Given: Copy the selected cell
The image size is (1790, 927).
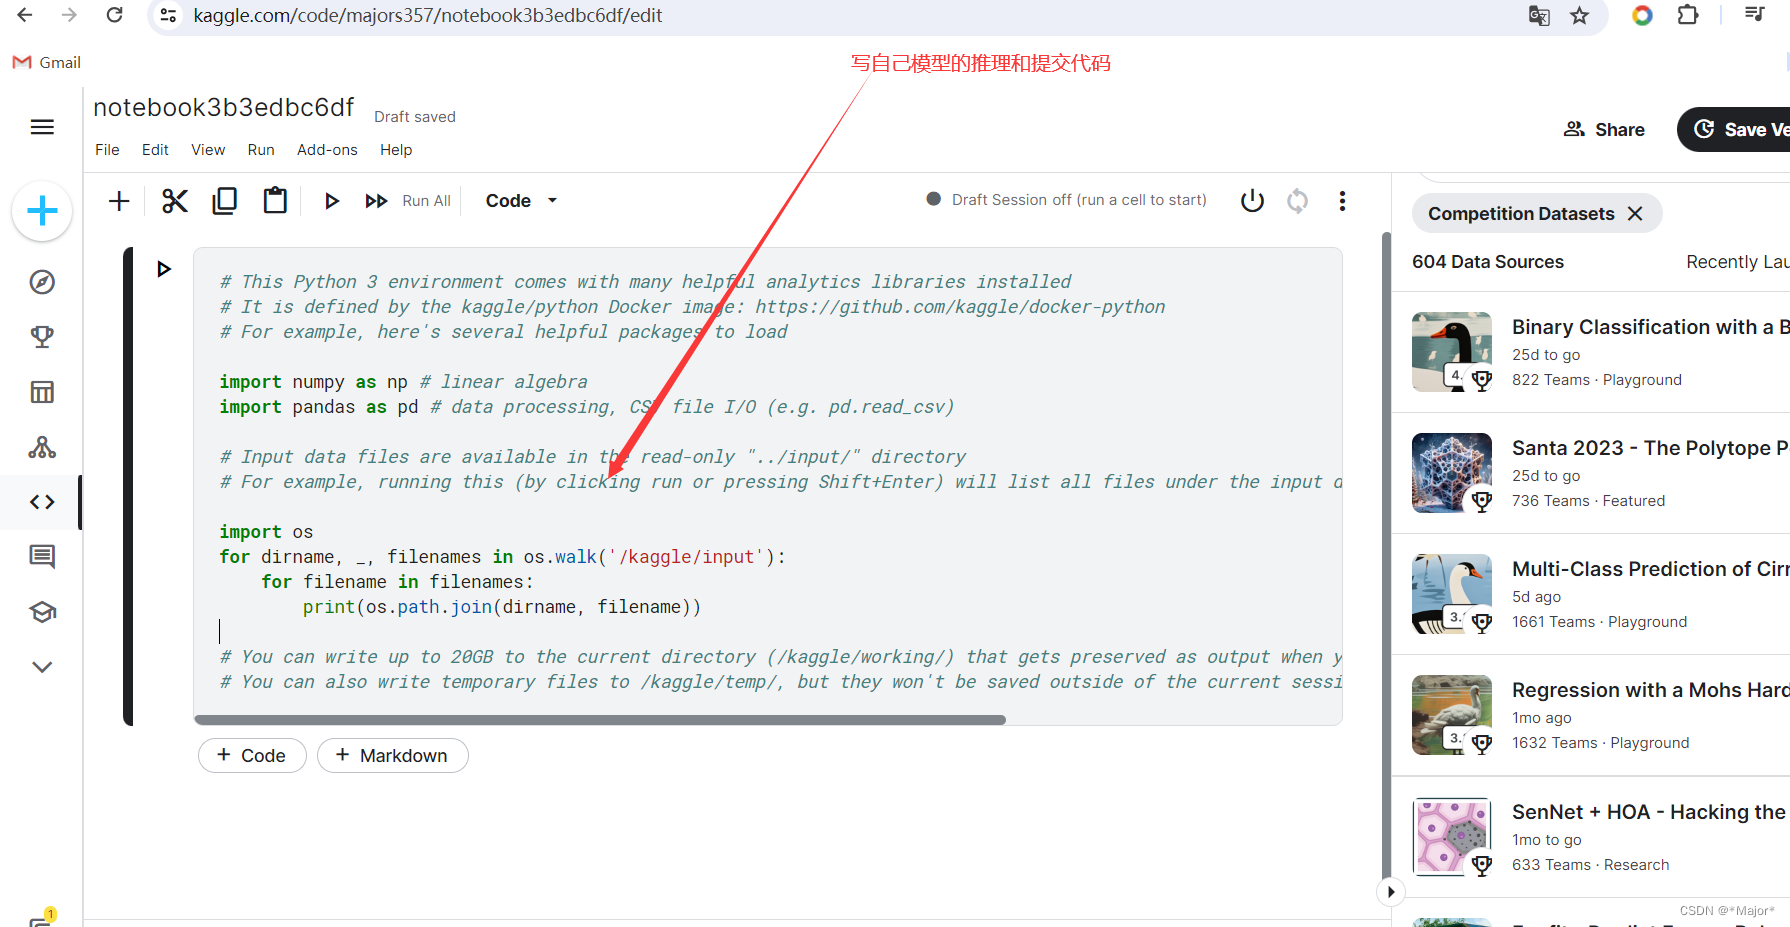Looking at the screenshot, I should tap(224, 200).
